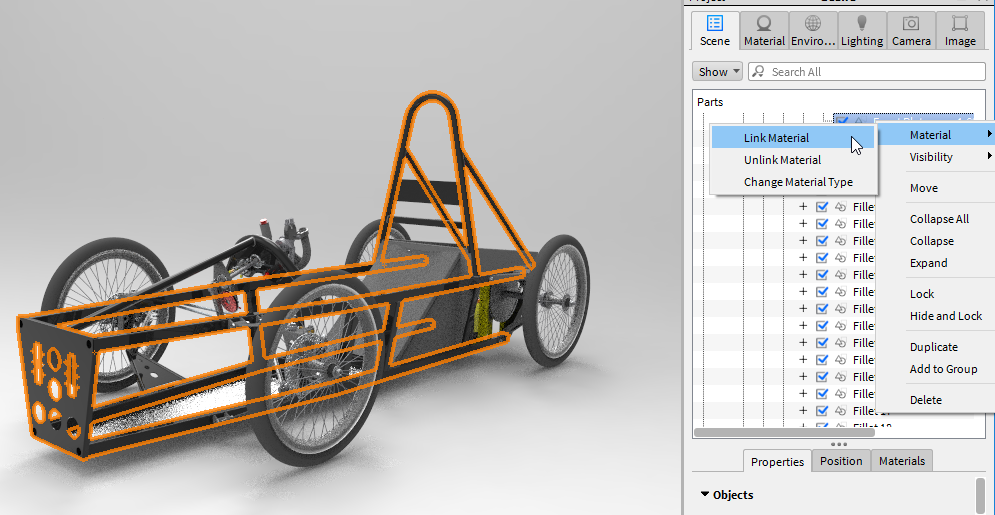Uncheck the first Fillet part checkbox
Viewport: 995px width, 515px height.
(x=822, y=207)
